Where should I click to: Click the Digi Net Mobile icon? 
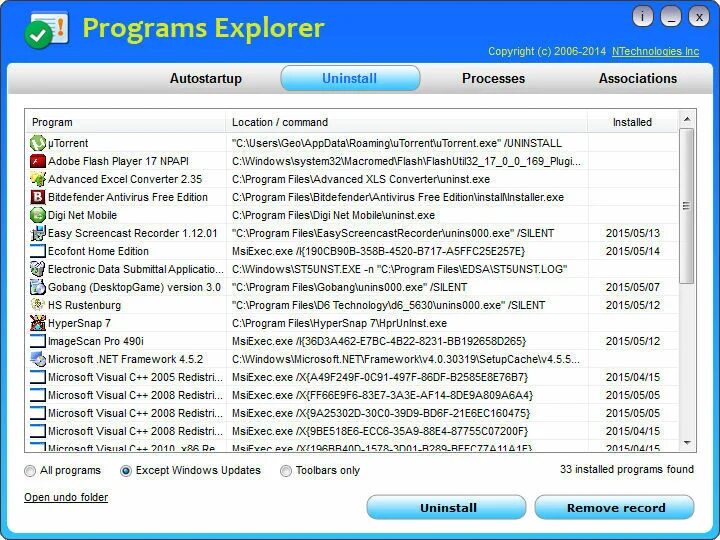coord(38,215)
